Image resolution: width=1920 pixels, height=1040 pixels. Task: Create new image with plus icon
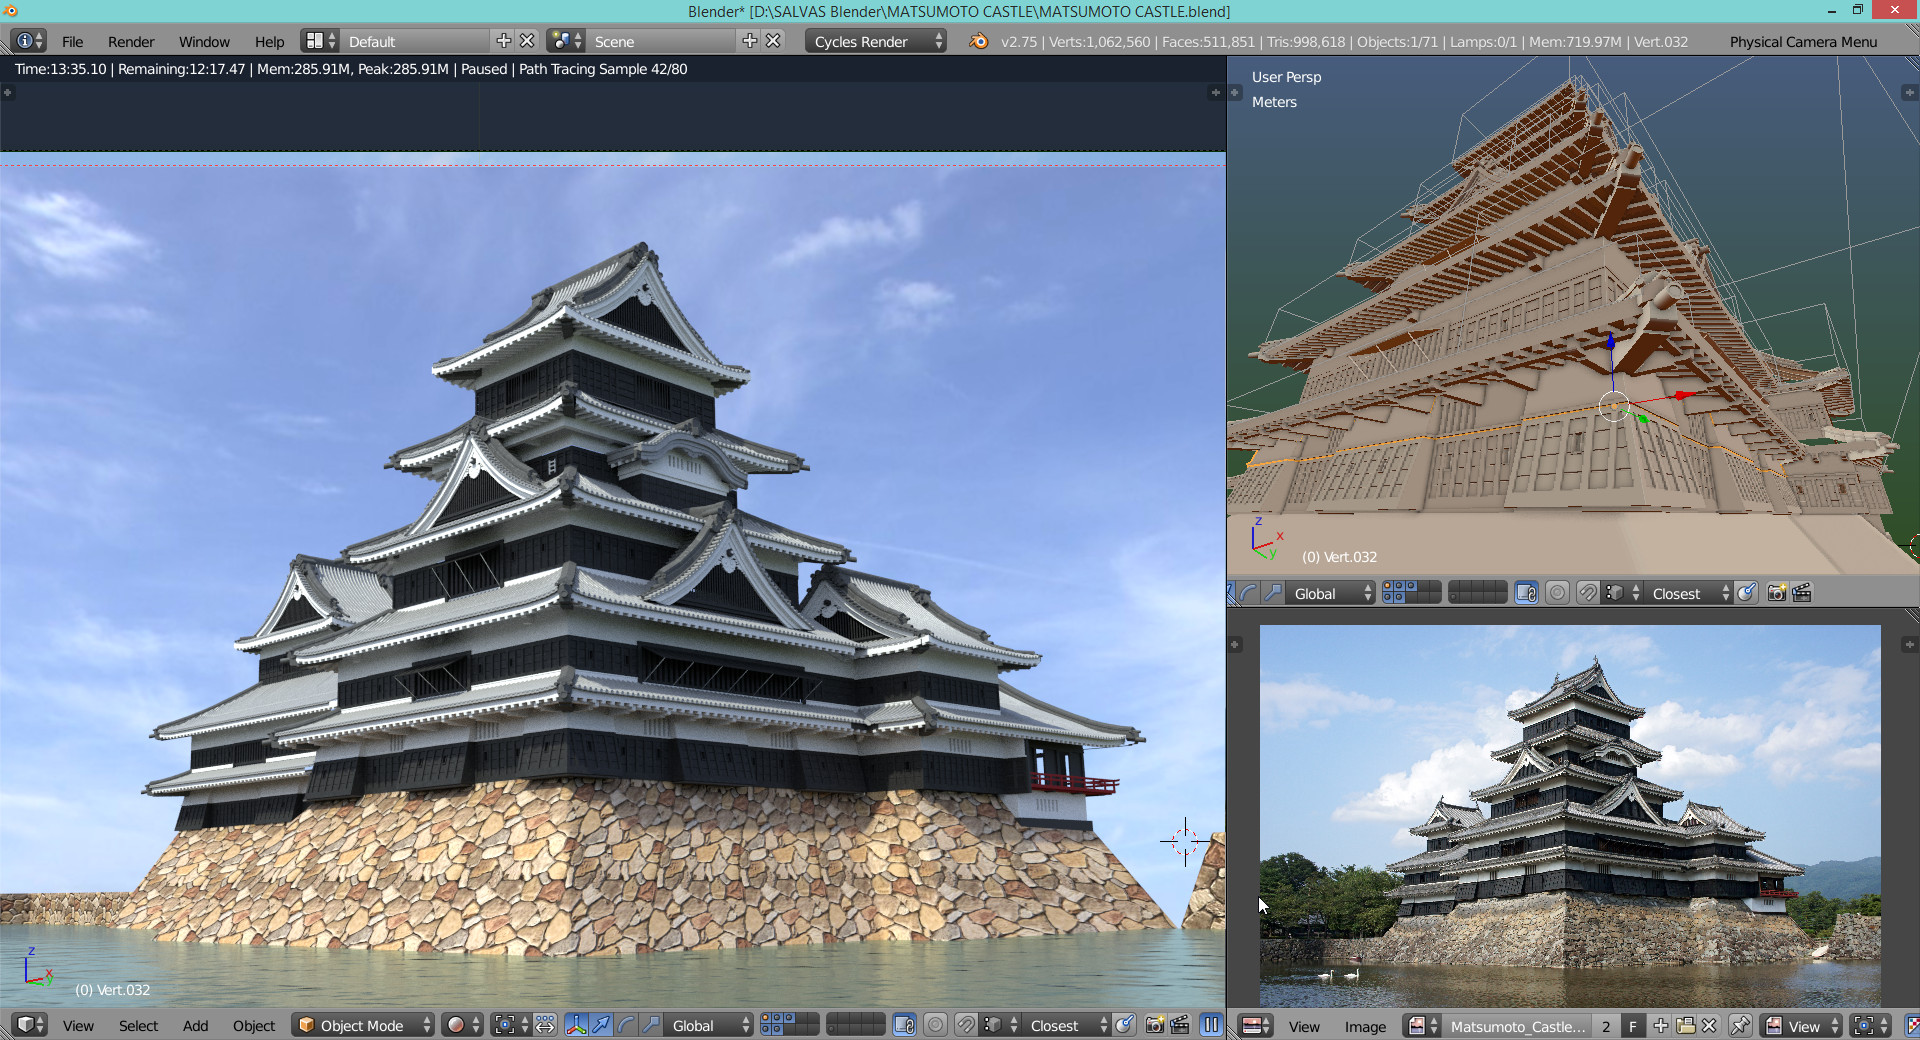[x=1661, y=1026]
